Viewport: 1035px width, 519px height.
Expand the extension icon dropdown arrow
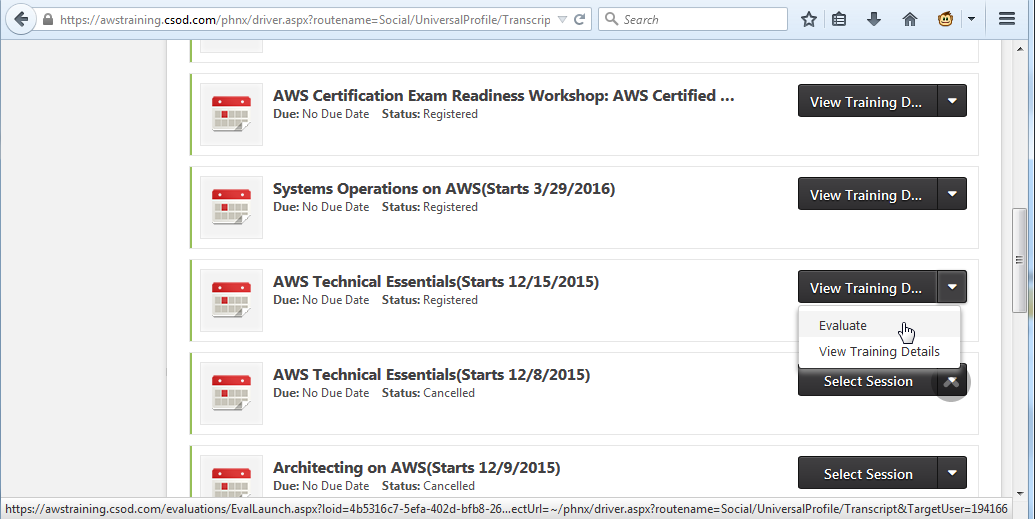tap(971, 19)
